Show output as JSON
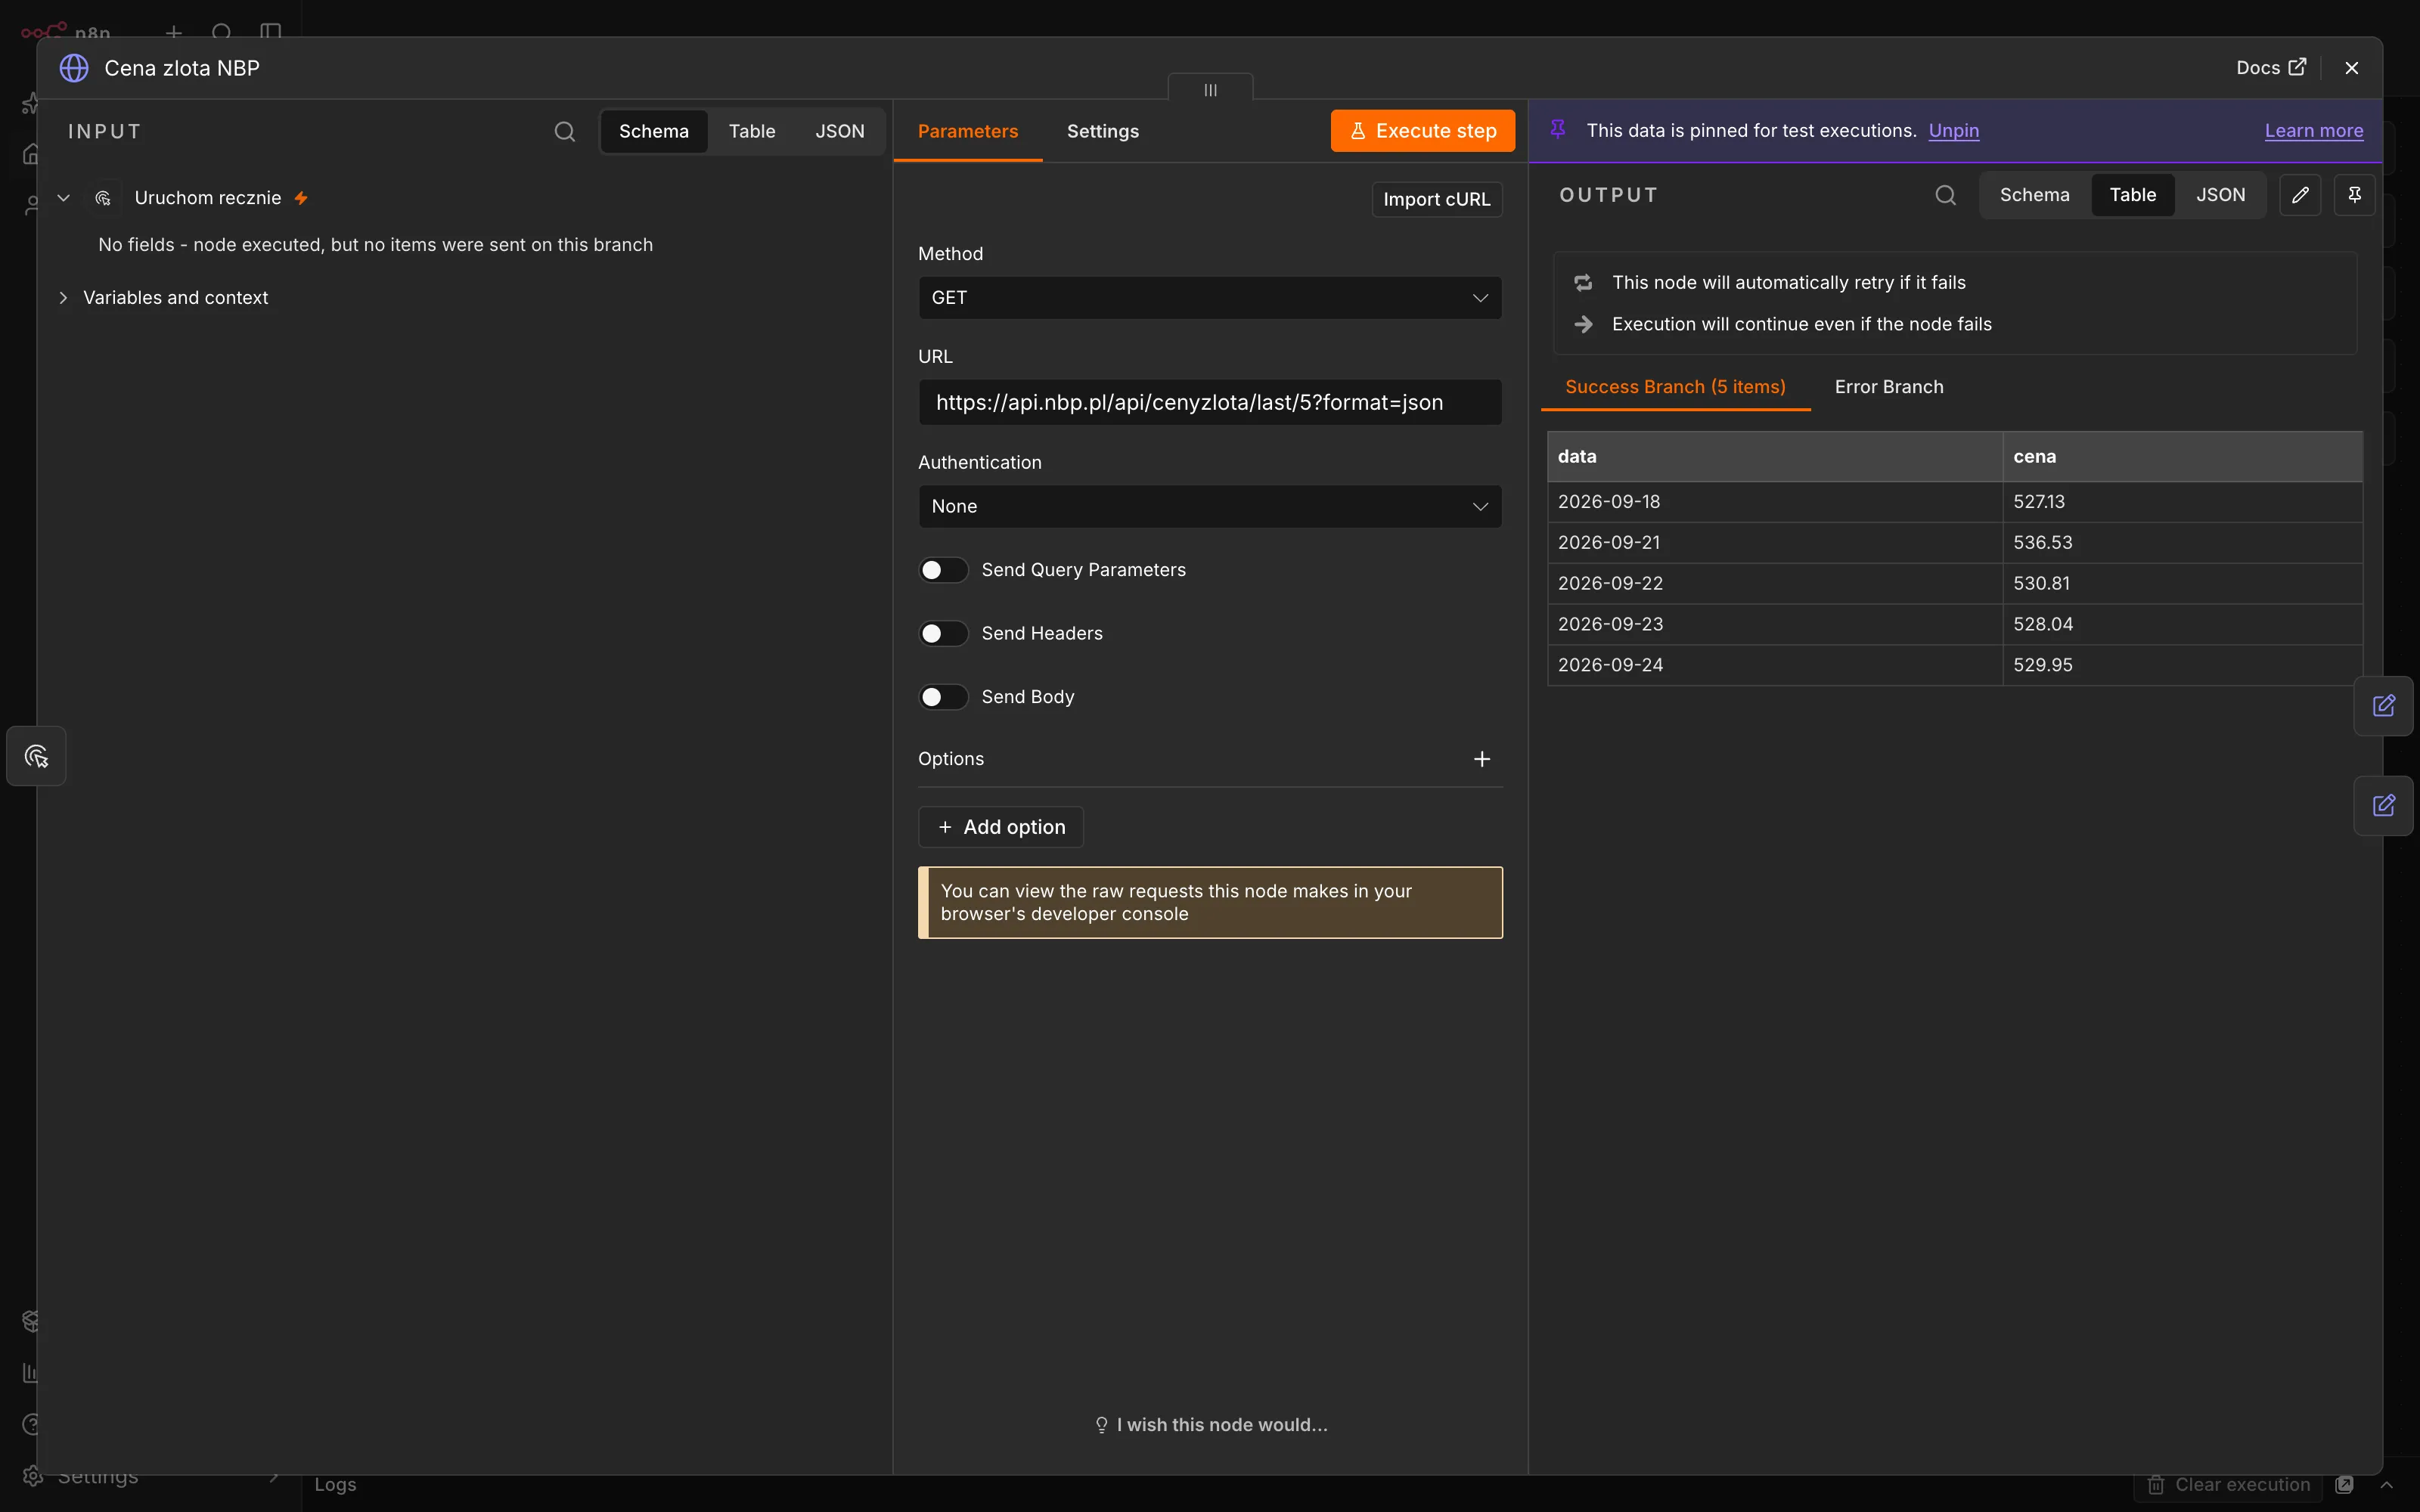The width and height of the screenshot is (2420, 1512). (x=2220, y=195)
